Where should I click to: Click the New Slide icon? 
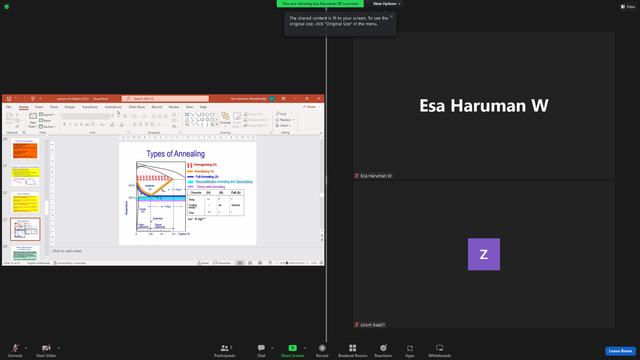click(33, 117)
